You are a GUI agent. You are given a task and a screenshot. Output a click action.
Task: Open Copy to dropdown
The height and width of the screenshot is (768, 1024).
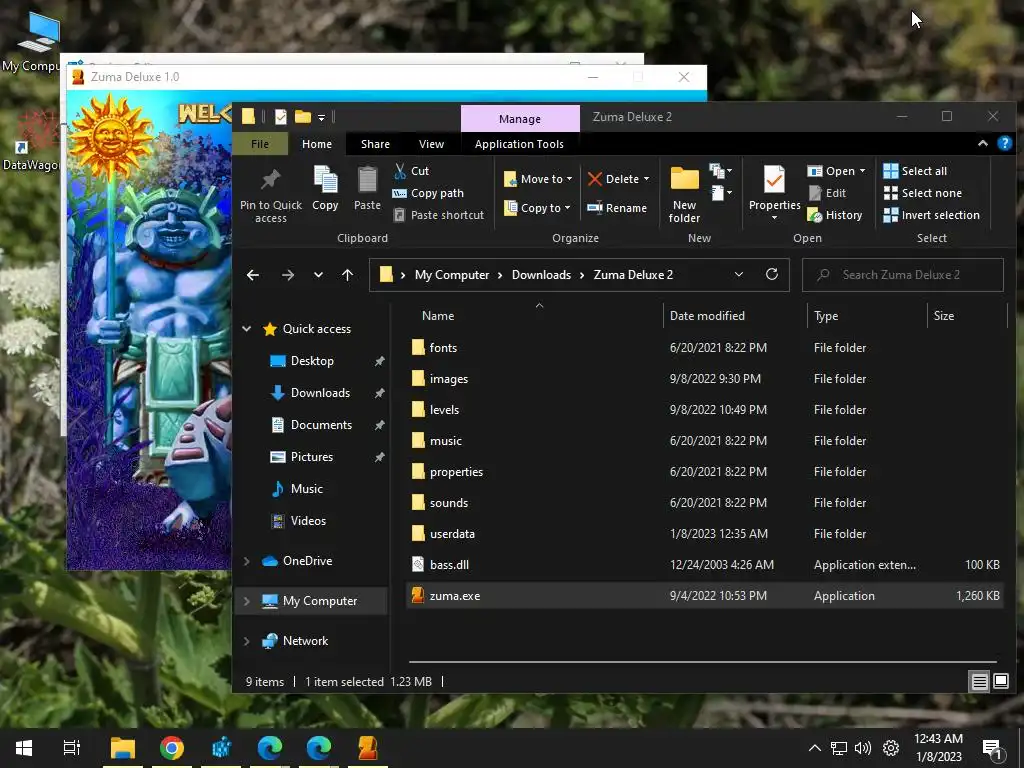pos(538,208)
